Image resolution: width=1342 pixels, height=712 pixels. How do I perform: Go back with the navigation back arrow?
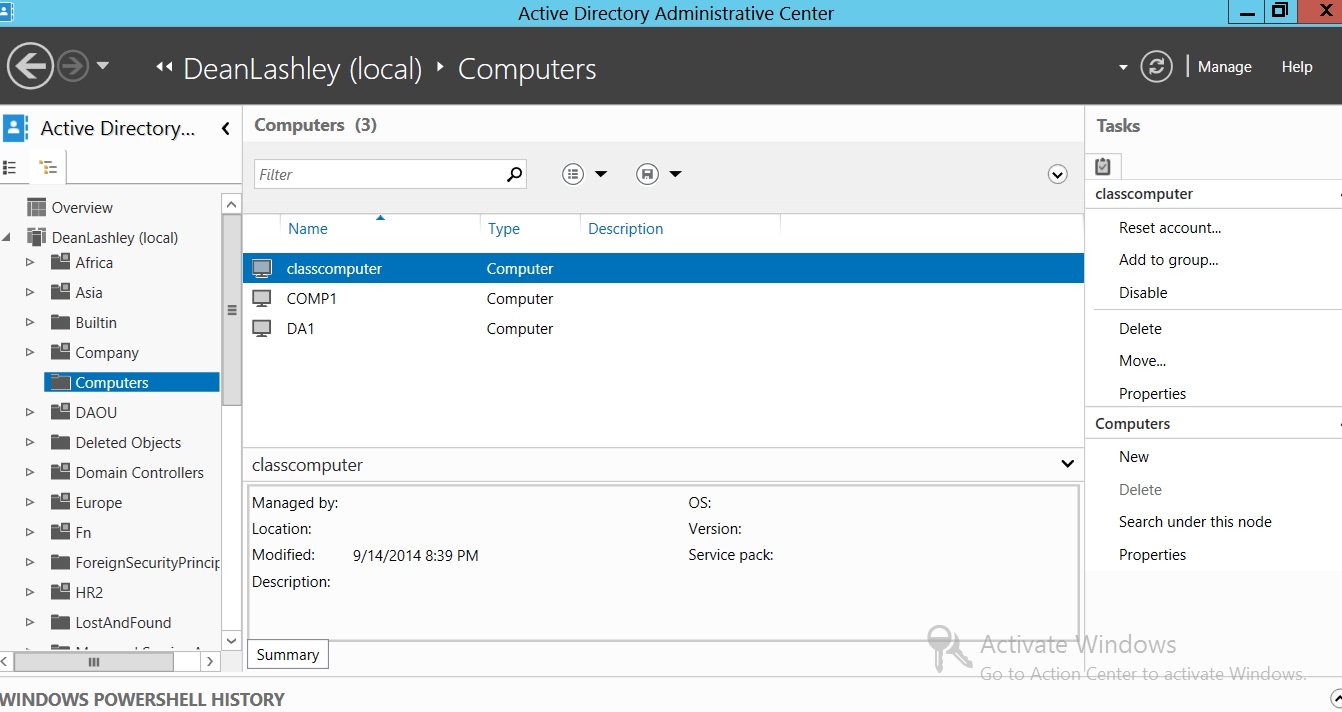(x=30, y=67)
